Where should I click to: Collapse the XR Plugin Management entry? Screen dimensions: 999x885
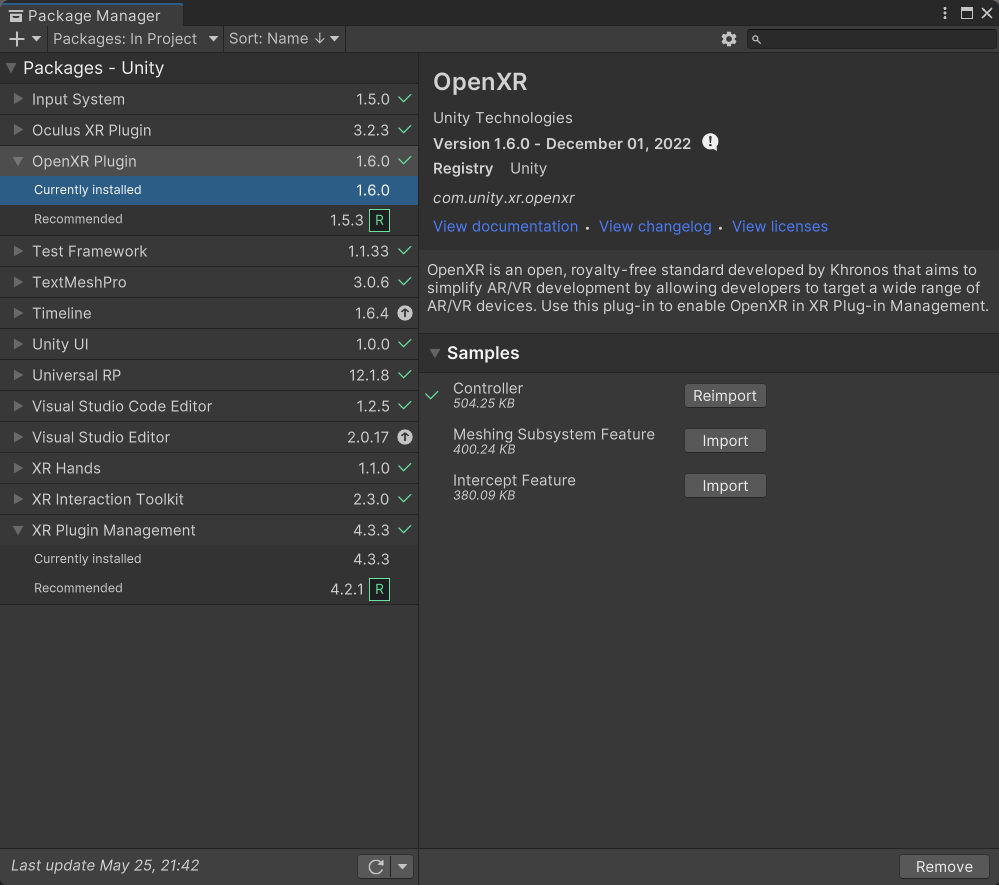click(x=16, y=530)
